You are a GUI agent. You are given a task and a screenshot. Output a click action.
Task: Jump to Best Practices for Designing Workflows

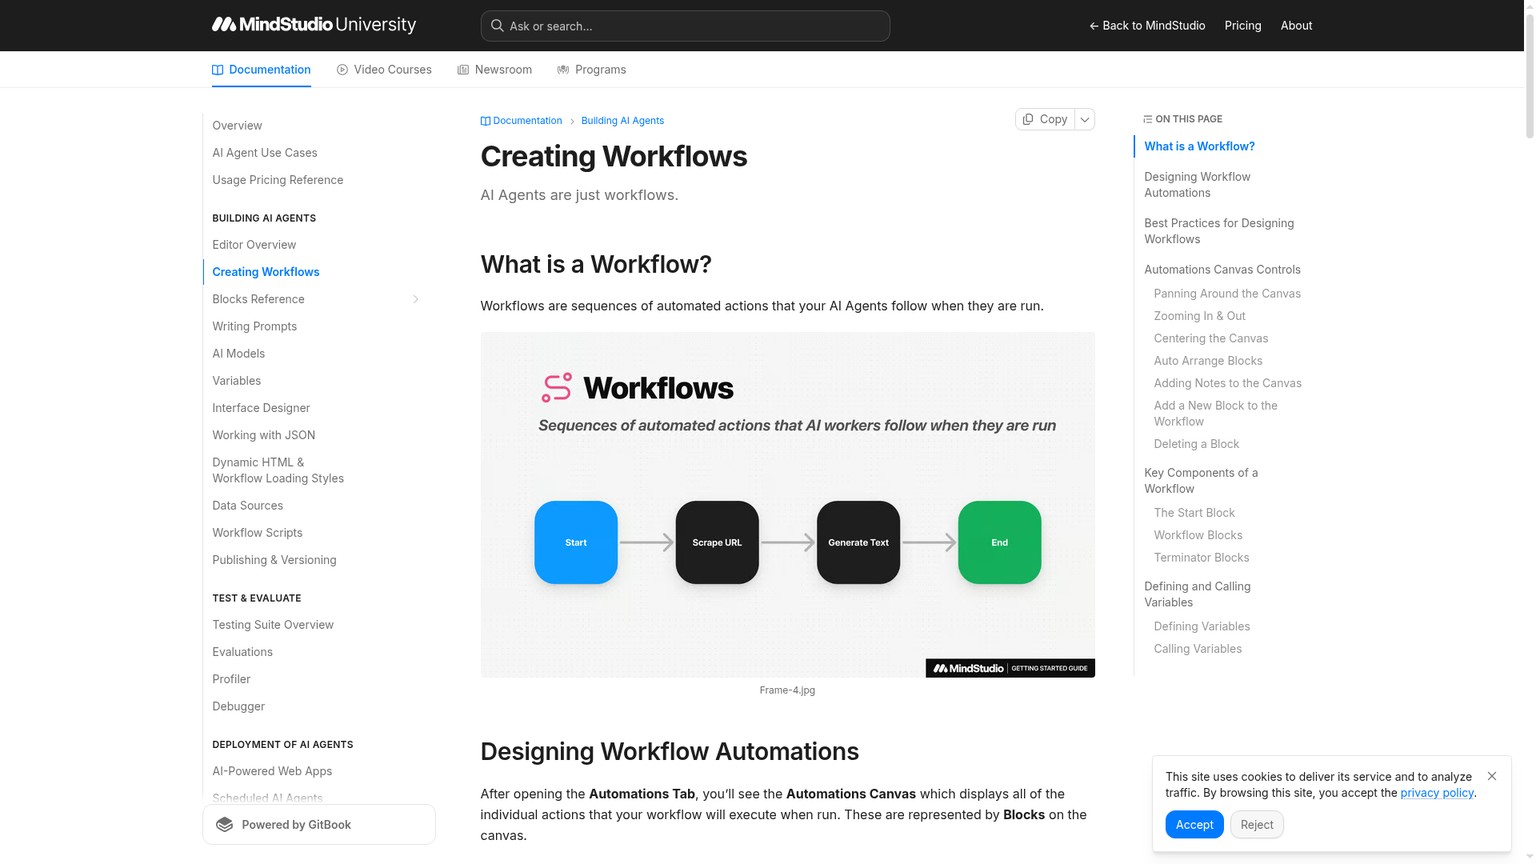1219,231
